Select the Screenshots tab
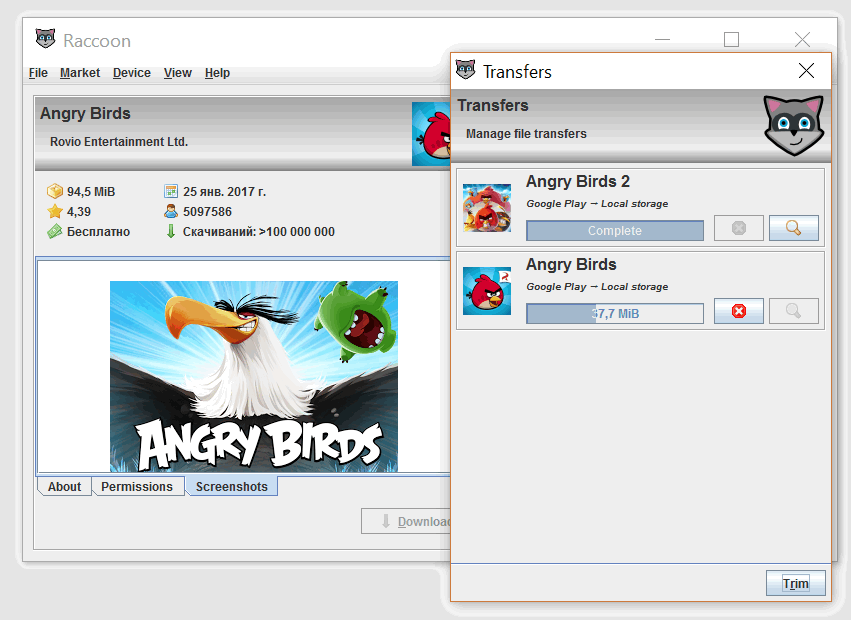The height and width of the screenshot is (620, 851). point(232,486)
